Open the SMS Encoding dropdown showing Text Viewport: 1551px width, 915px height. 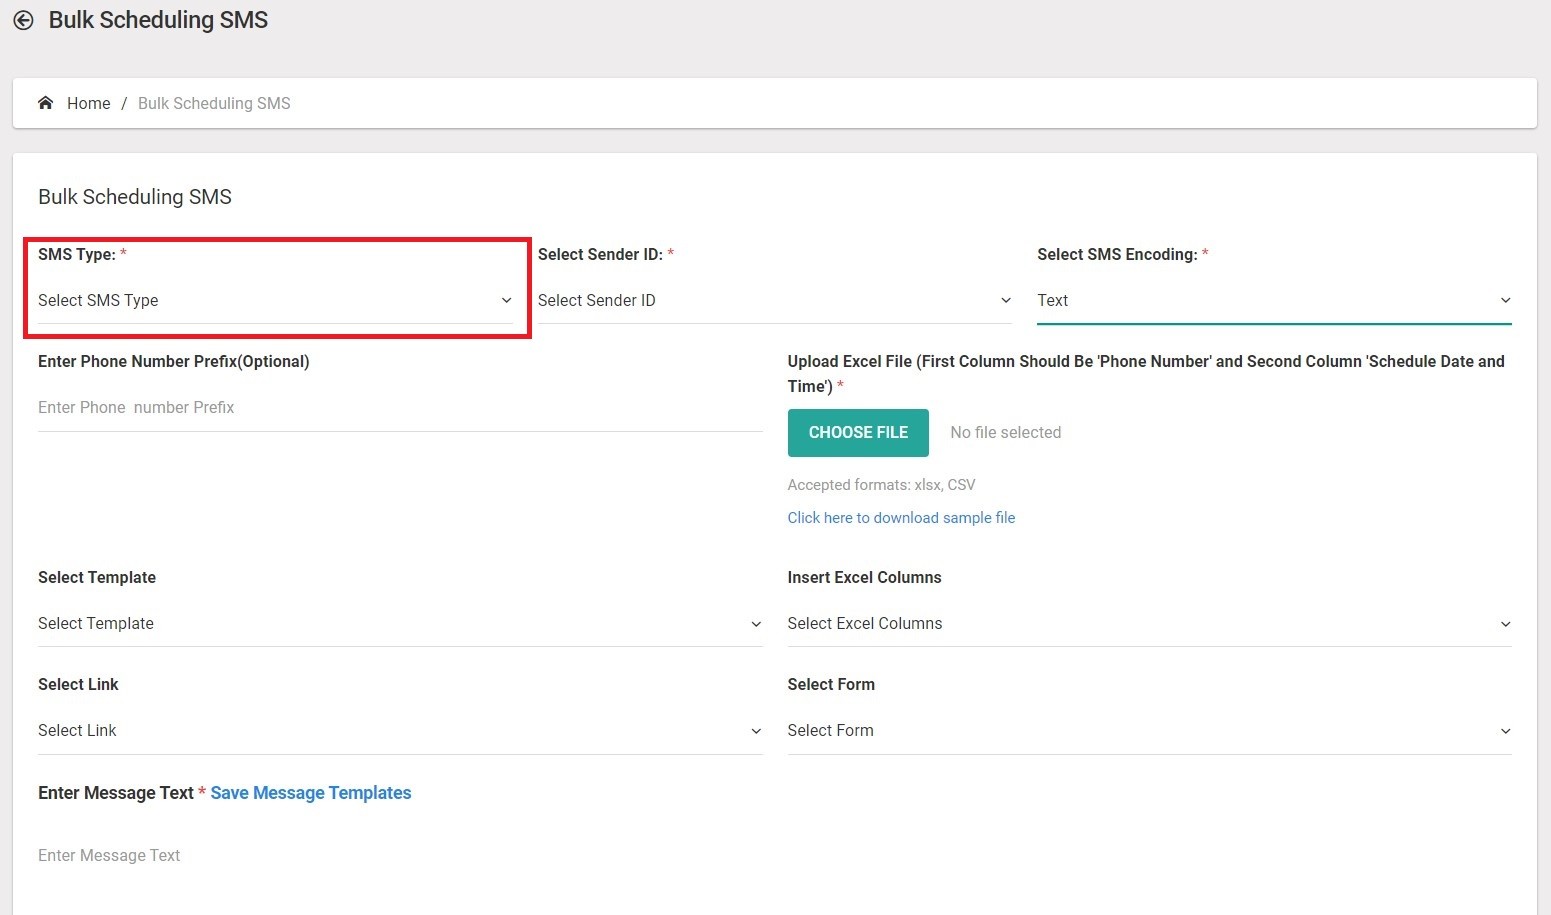click(1270, 300)
